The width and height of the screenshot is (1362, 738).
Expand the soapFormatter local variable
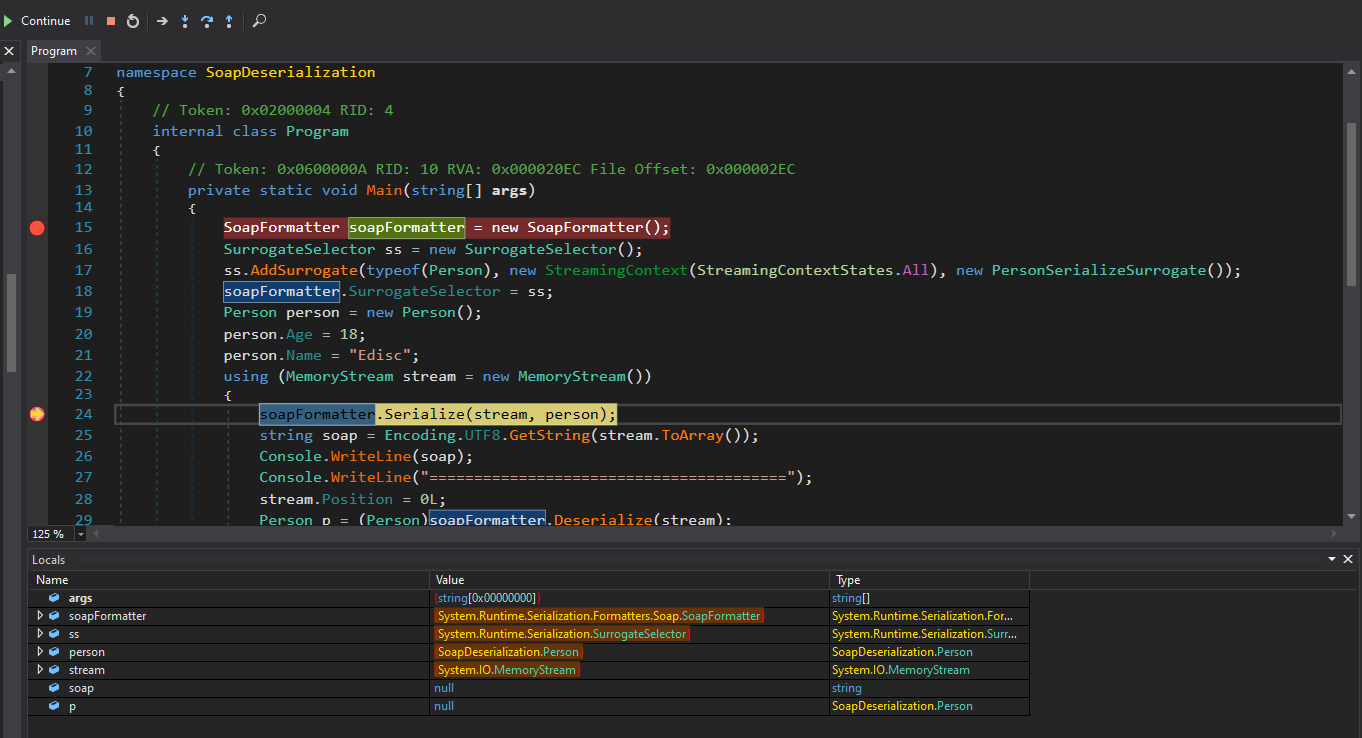point(40,616)
